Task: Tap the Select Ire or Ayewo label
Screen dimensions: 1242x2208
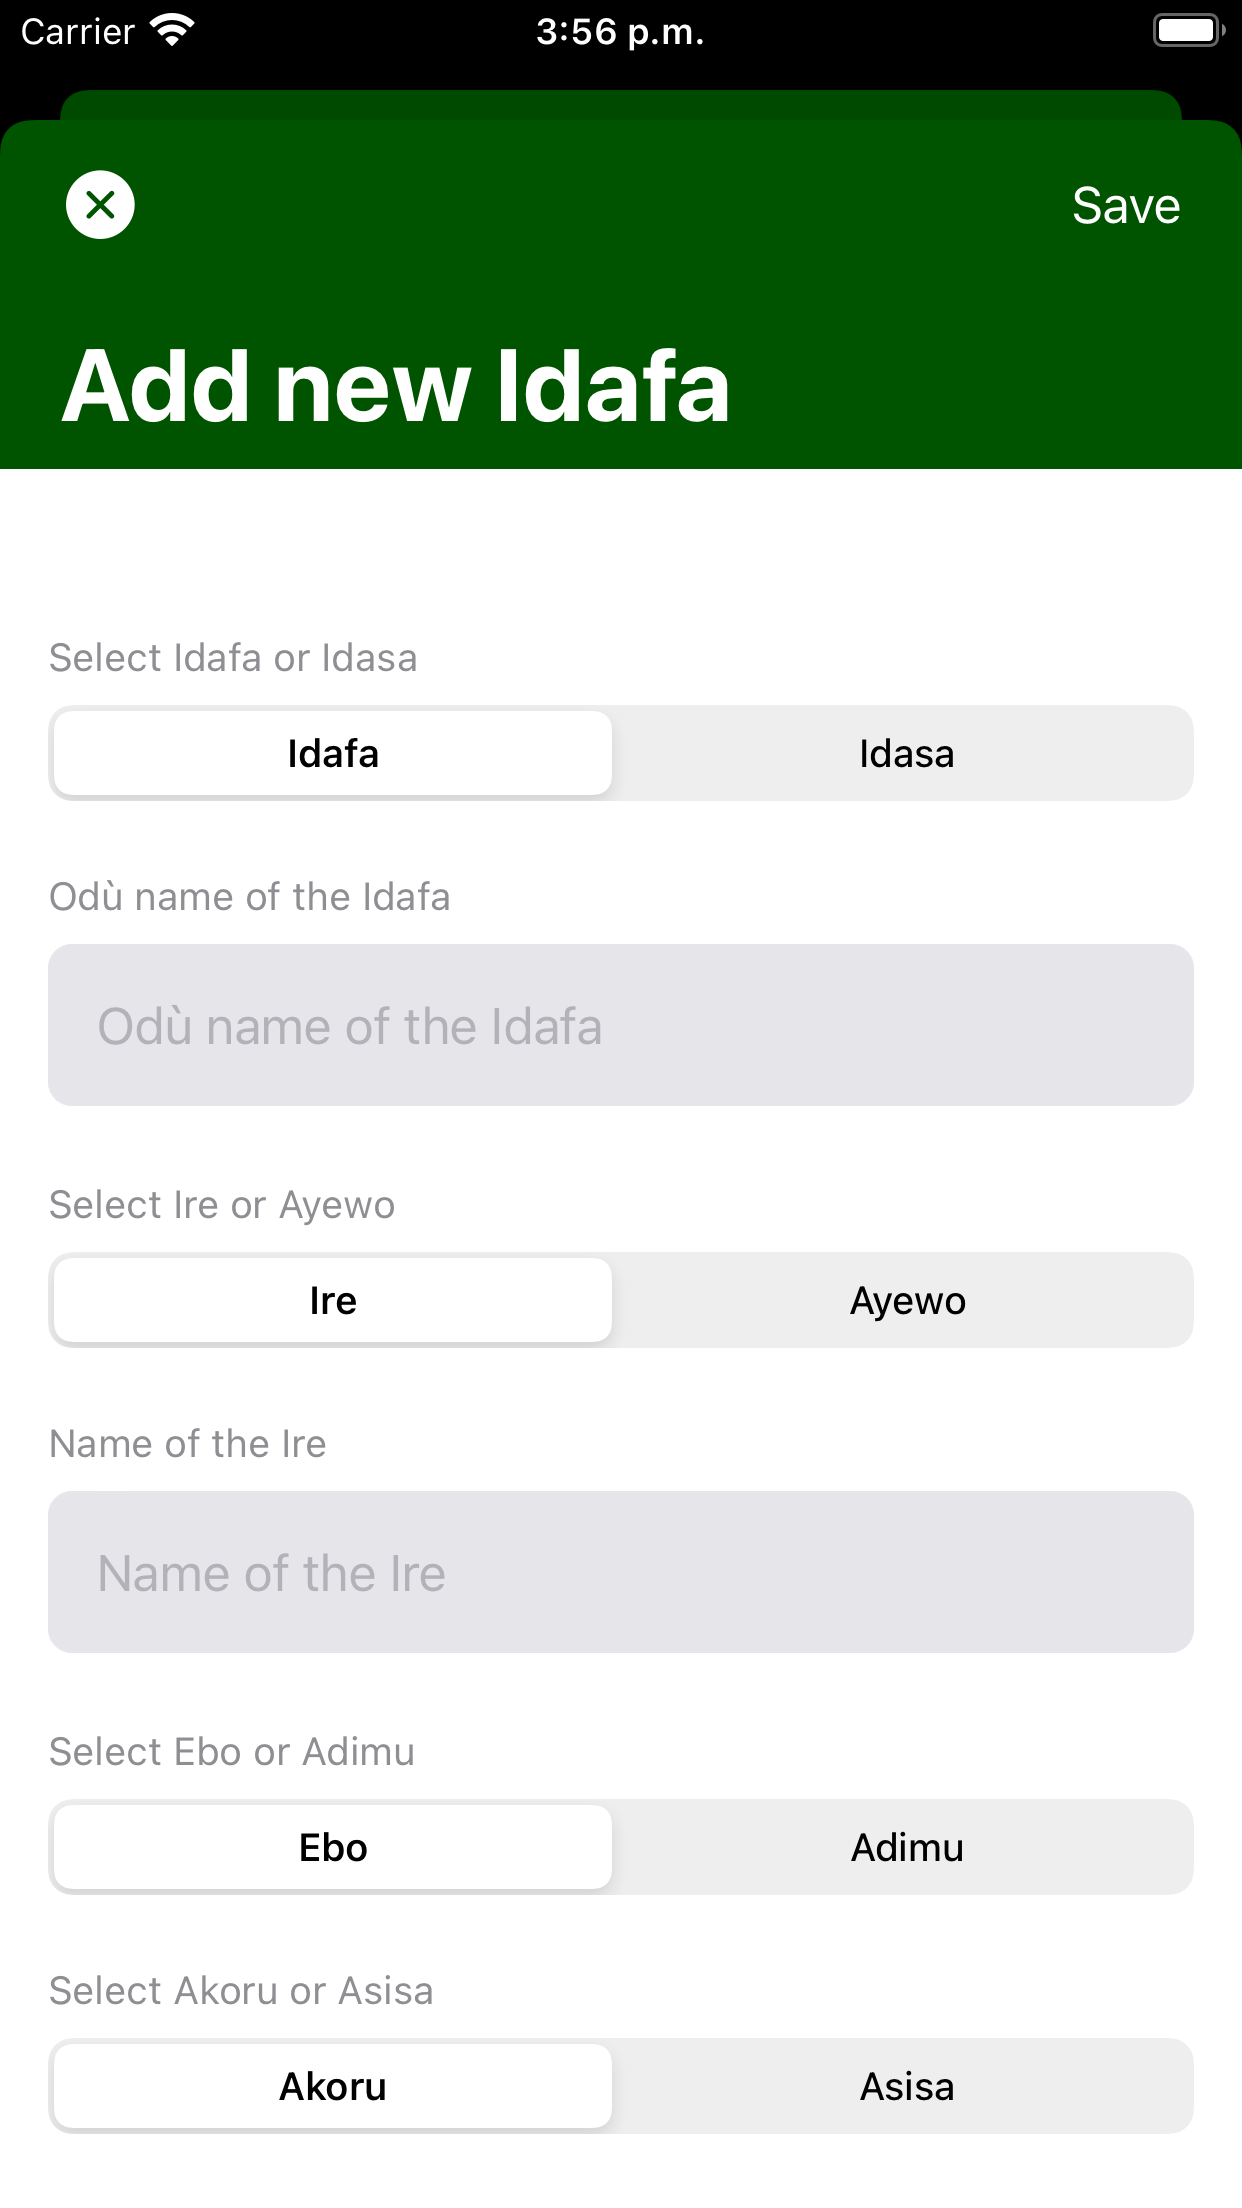Action: tap(222, 1204)
